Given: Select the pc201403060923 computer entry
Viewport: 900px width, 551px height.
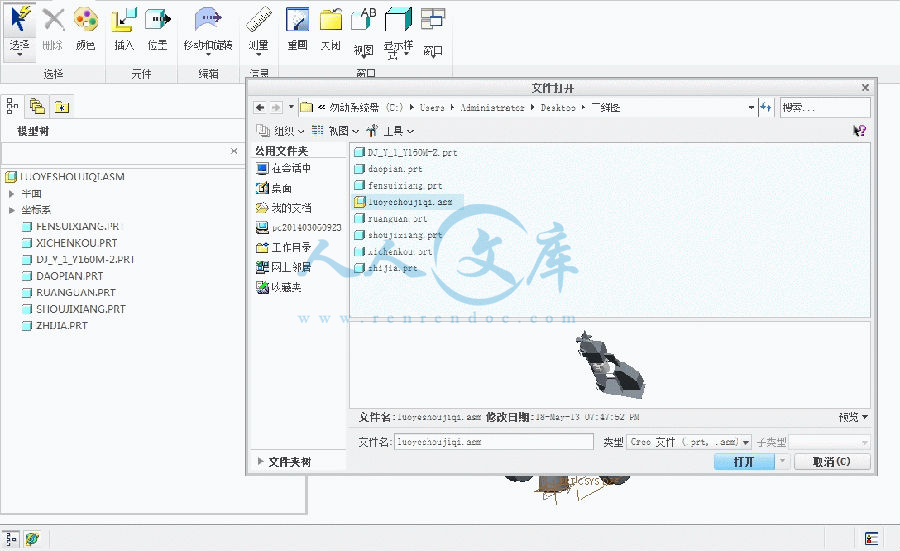Looking at the screenshot, I should [x=298, y=228].
